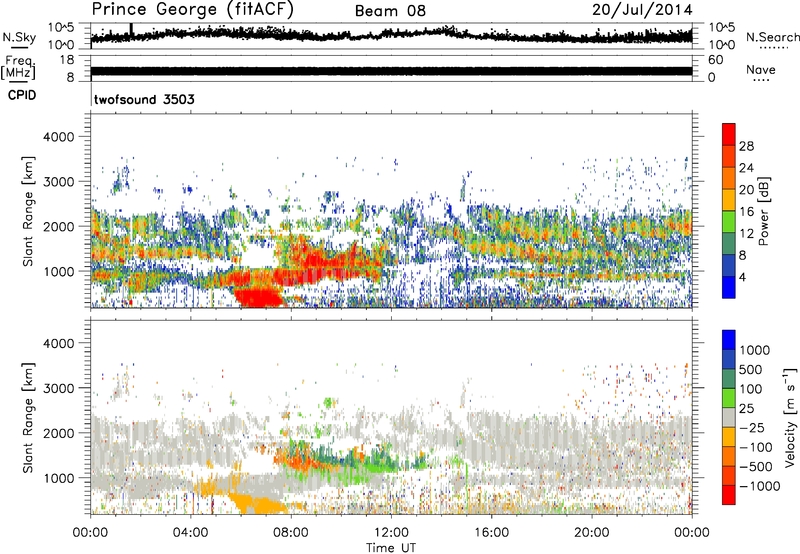
Task: Pick the gray segment of velocity colorbar
Action: 729,418
